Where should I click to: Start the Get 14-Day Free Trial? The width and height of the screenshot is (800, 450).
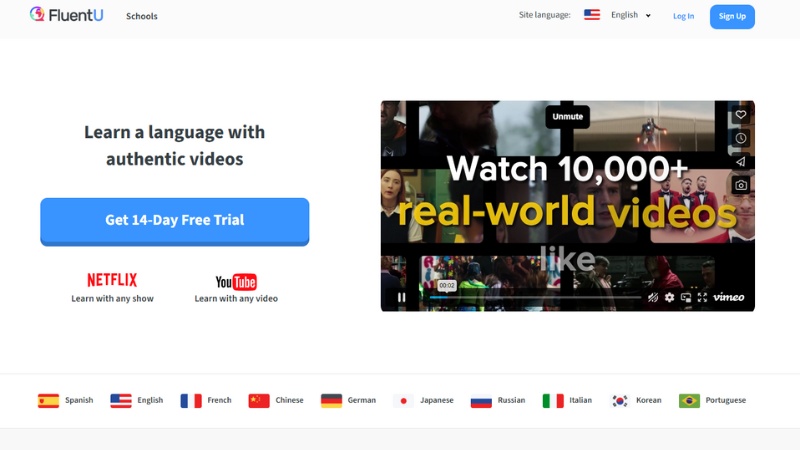tap(174, 221)
